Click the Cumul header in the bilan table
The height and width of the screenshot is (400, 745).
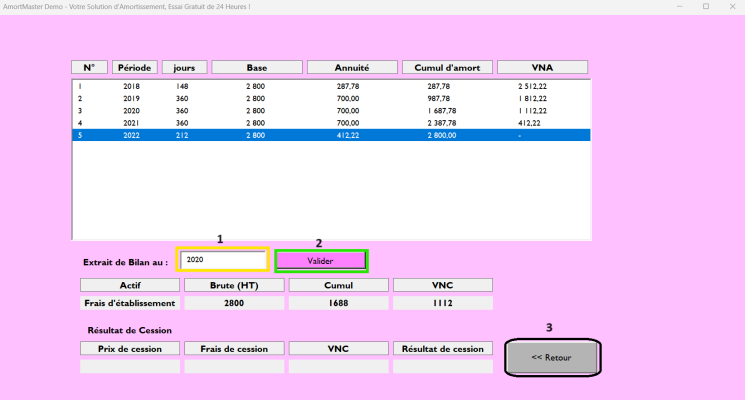338,285
